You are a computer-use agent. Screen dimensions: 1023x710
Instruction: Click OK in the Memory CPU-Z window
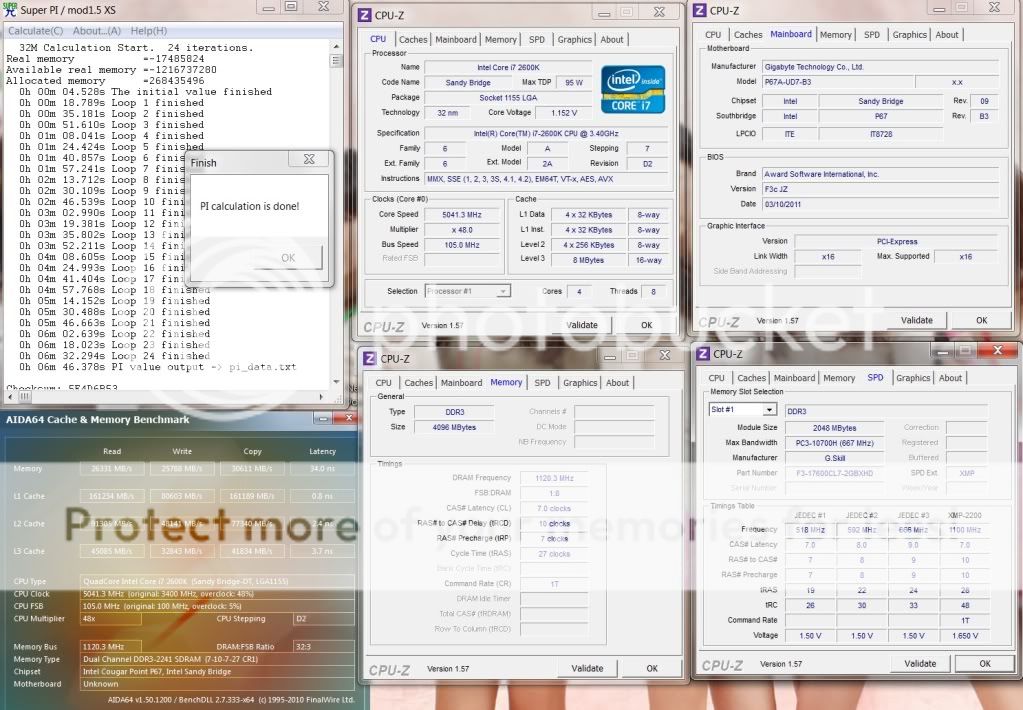[652, 668]
